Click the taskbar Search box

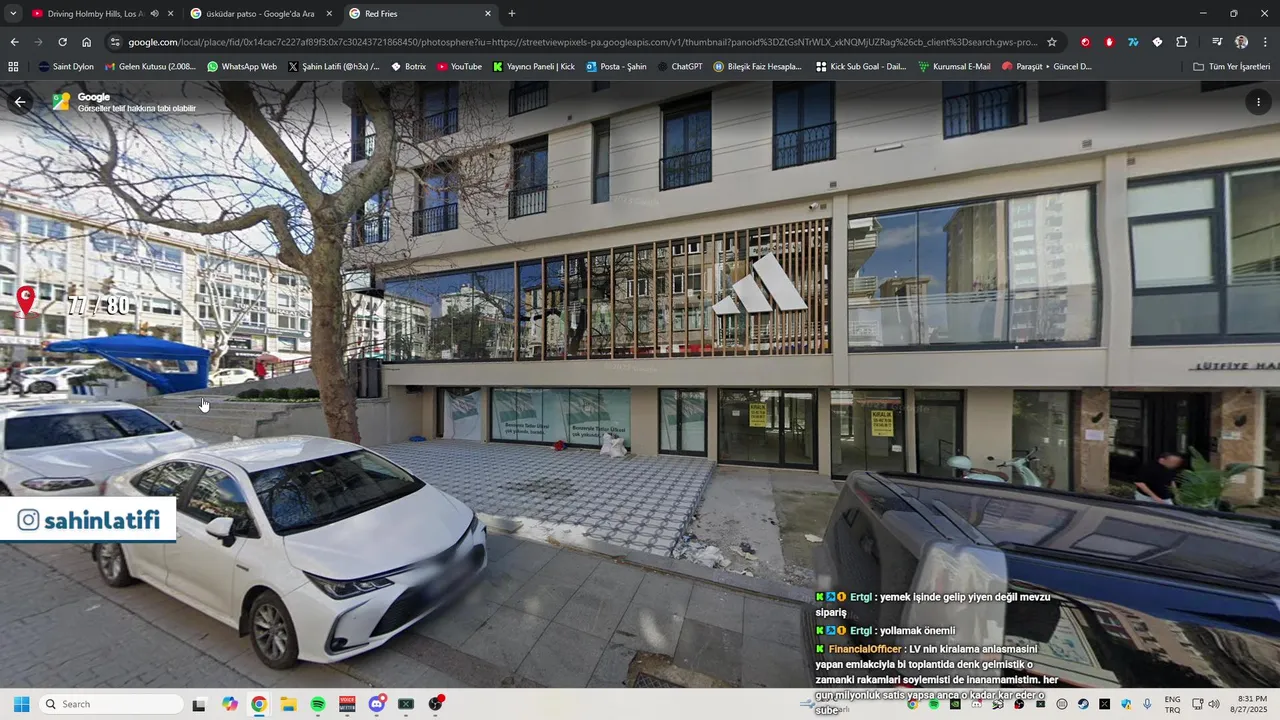click(x=111, y=704)
